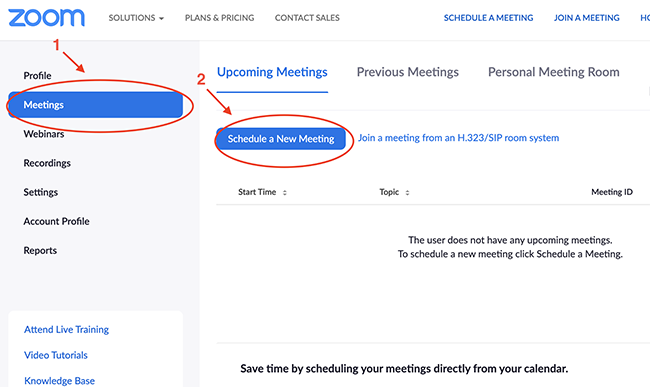Open Contact Sales page
This screenshot has height=387, width=650.
click(307, 18)
